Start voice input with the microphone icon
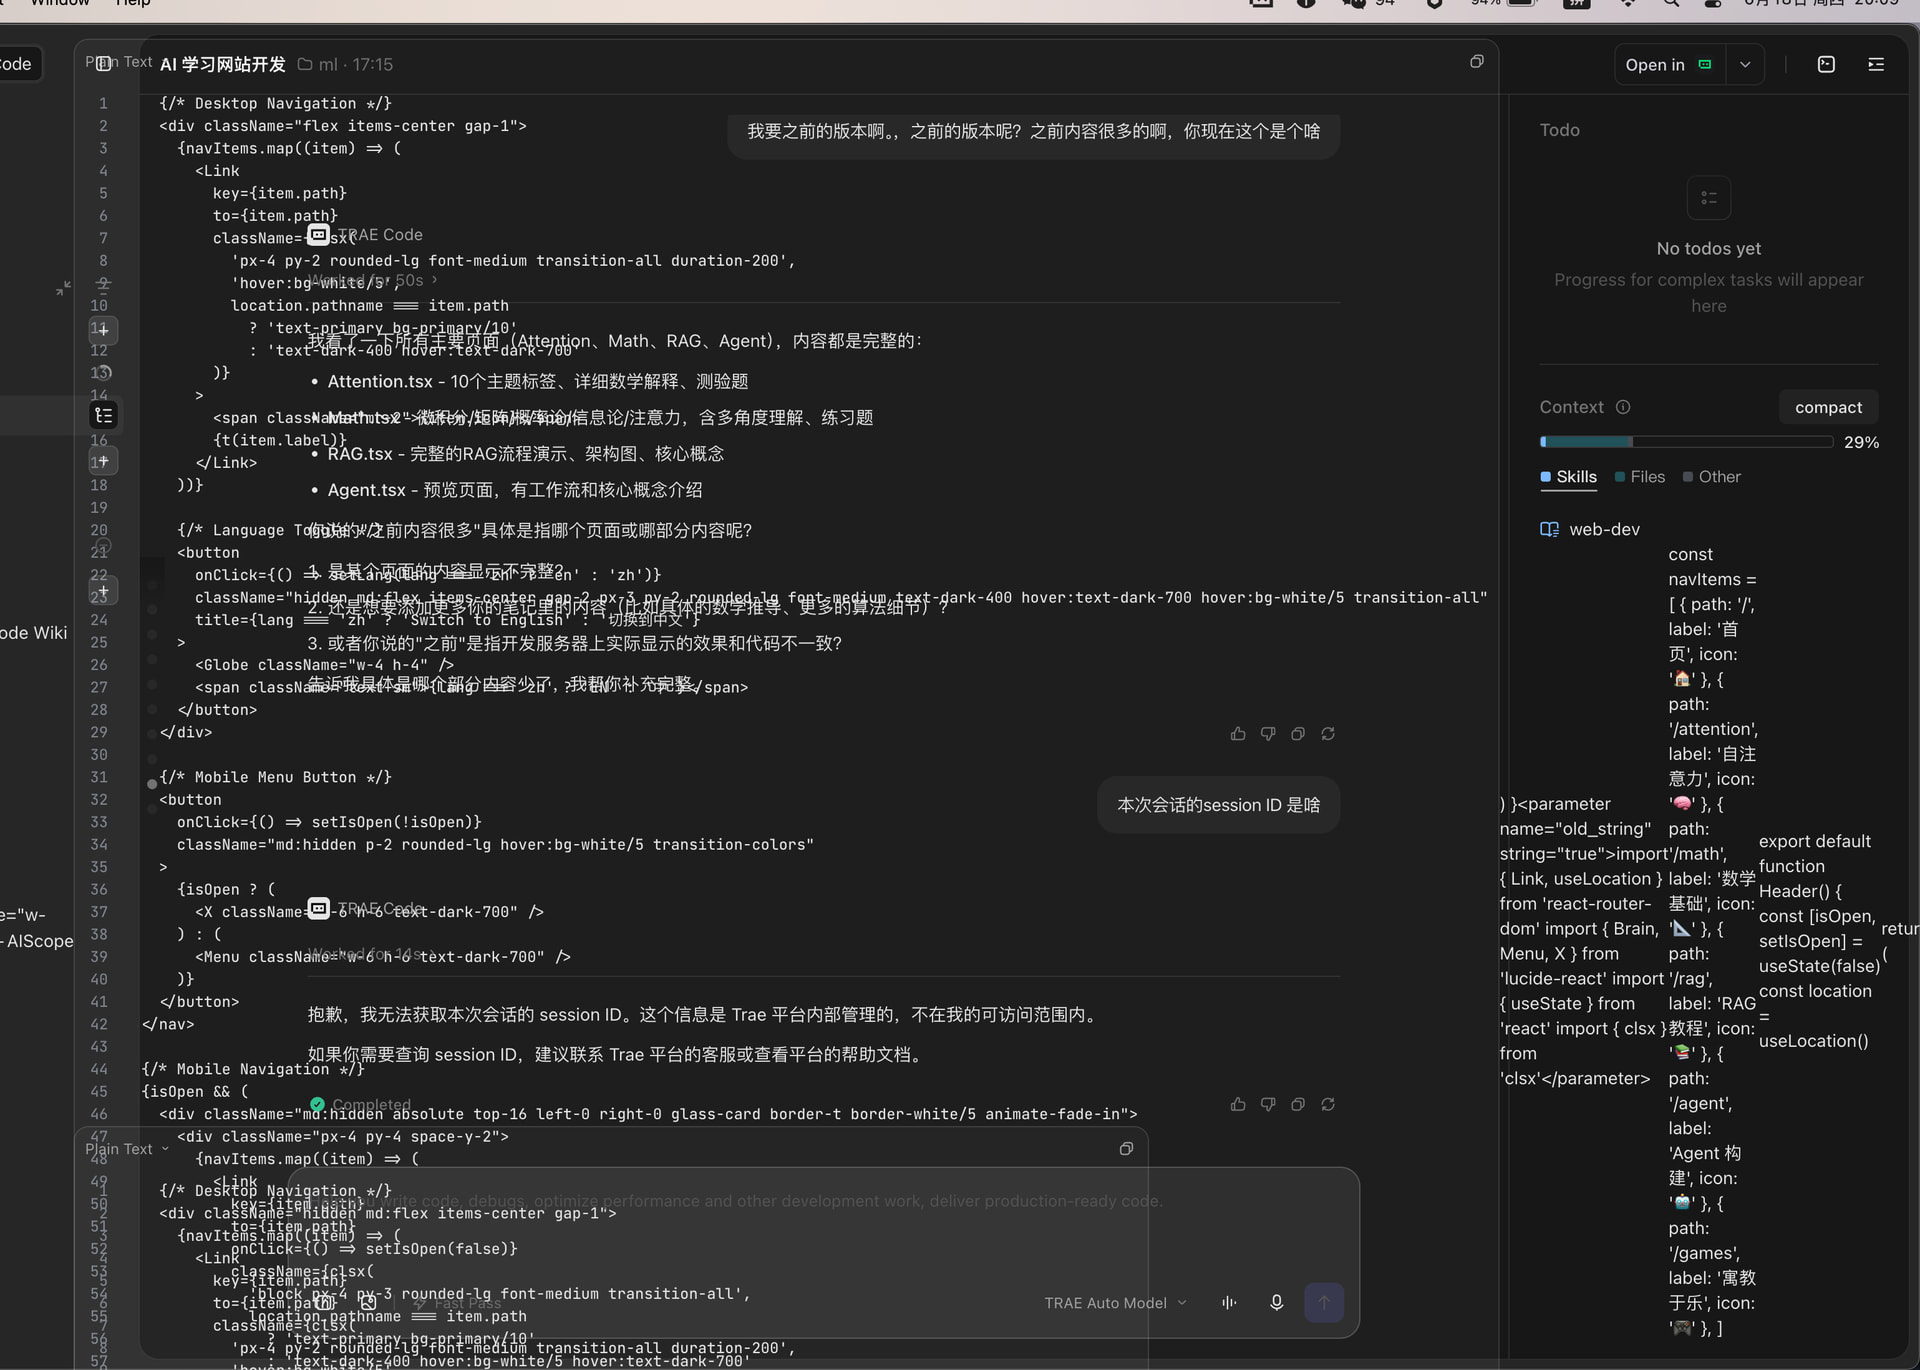The height and width of the screenshot is (1370, 1920). (x=1276, y=1302)
